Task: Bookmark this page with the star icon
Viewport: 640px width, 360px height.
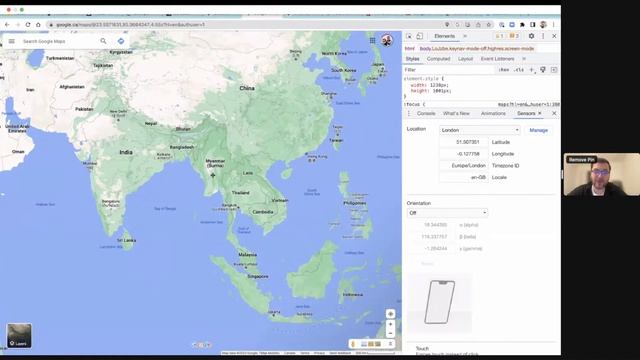Action: 489,25
